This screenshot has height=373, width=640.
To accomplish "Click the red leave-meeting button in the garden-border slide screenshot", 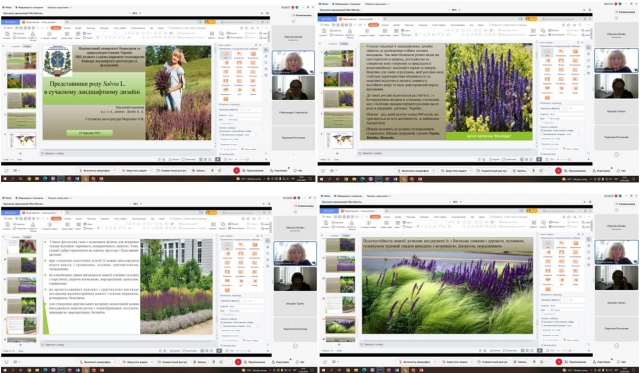I will point(238,362).
